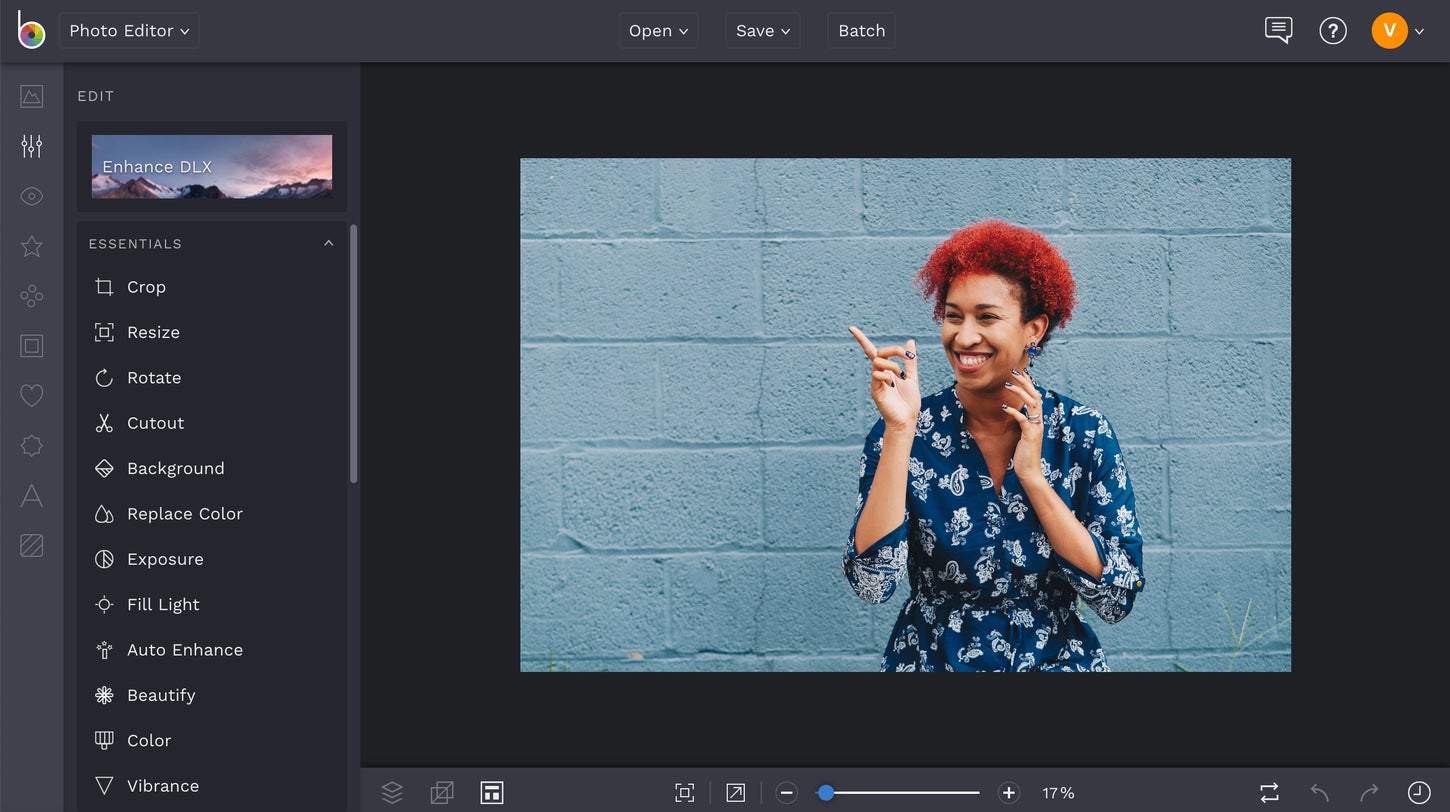This screenshot has width=1450, height=812.
Task: Expand the Save dropdown menu
Action: (762, 31)
